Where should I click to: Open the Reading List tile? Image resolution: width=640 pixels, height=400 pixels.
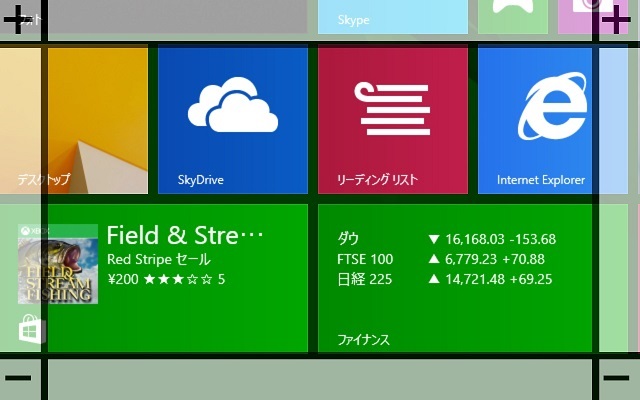(x=392, y=120)
